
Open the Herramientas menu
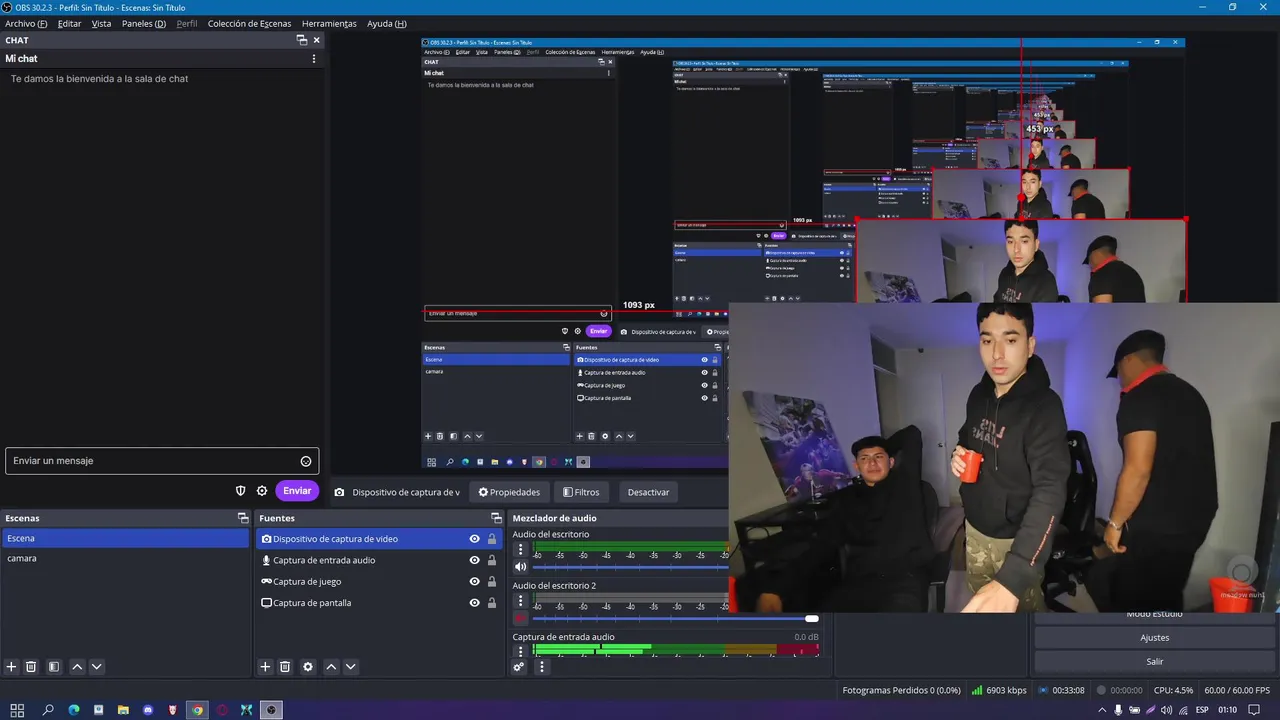pyautogui.click(x=329, y=24)
